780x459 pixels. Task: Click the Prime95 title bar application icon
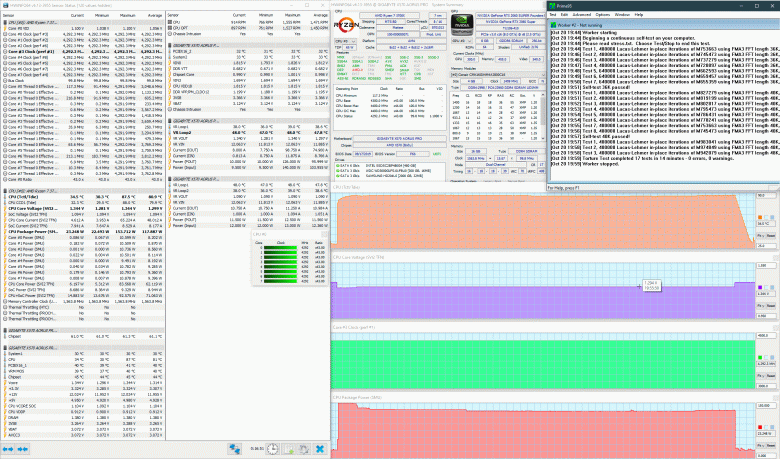(x=552, y=6)
